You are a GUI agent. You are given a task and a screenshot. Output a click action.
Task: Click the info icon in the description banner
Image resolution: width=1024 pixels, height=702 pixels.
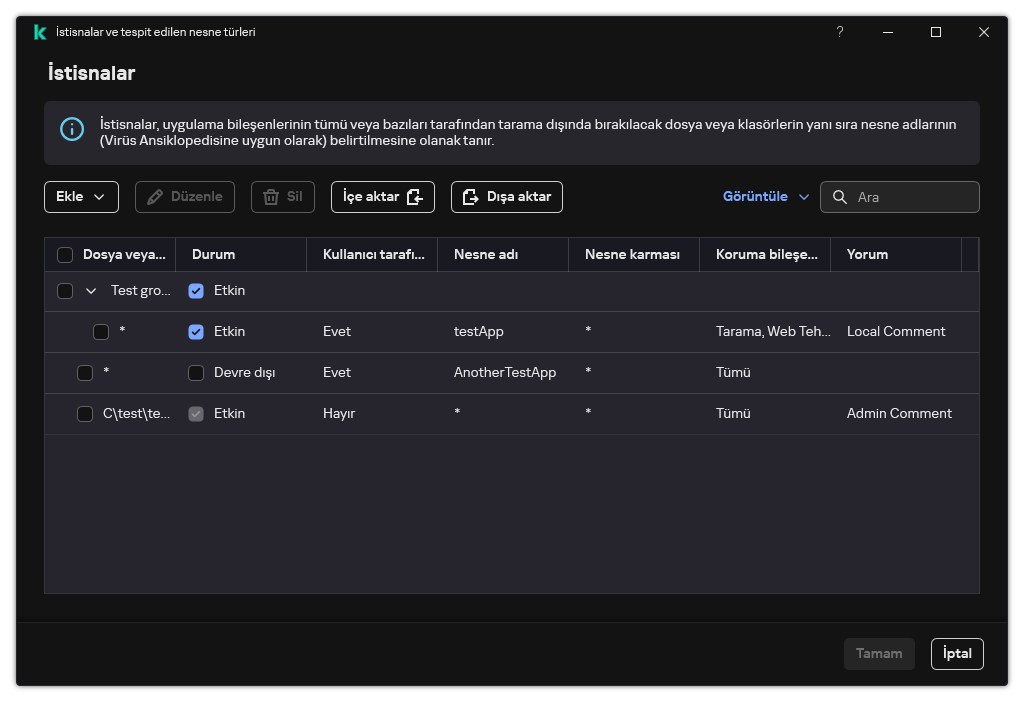[x=72, y=129]
